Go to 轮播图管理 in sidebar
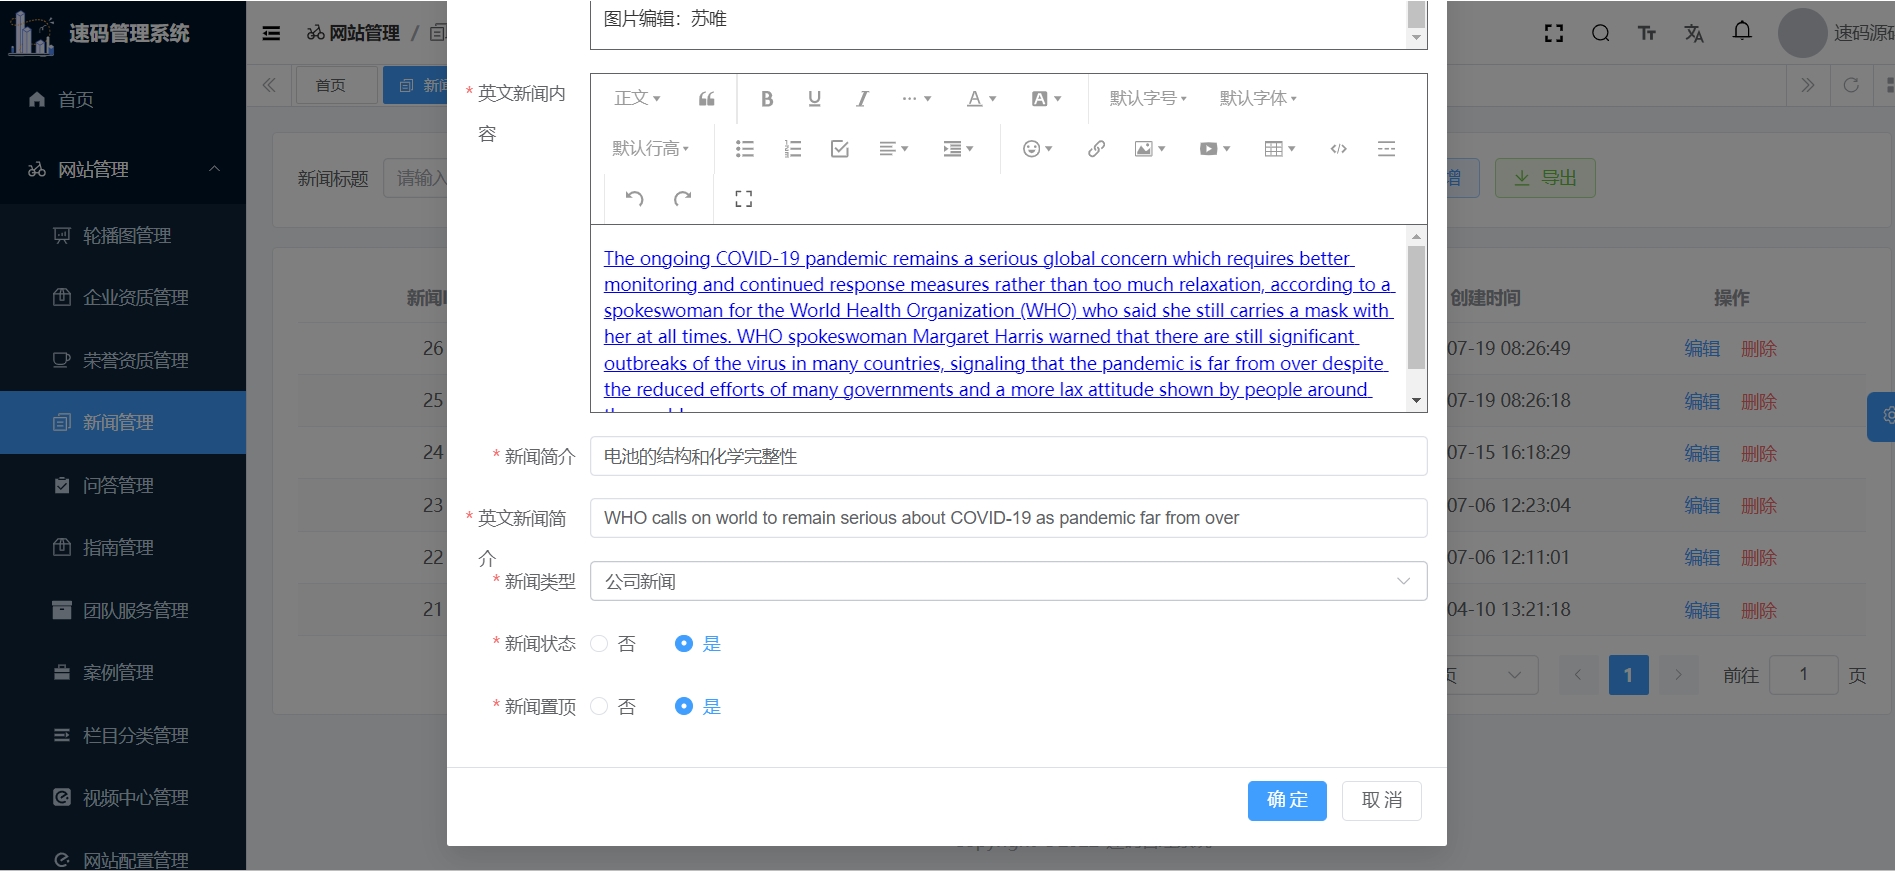This screenshot has width=1895, height=871. click(x=126, y=236)
